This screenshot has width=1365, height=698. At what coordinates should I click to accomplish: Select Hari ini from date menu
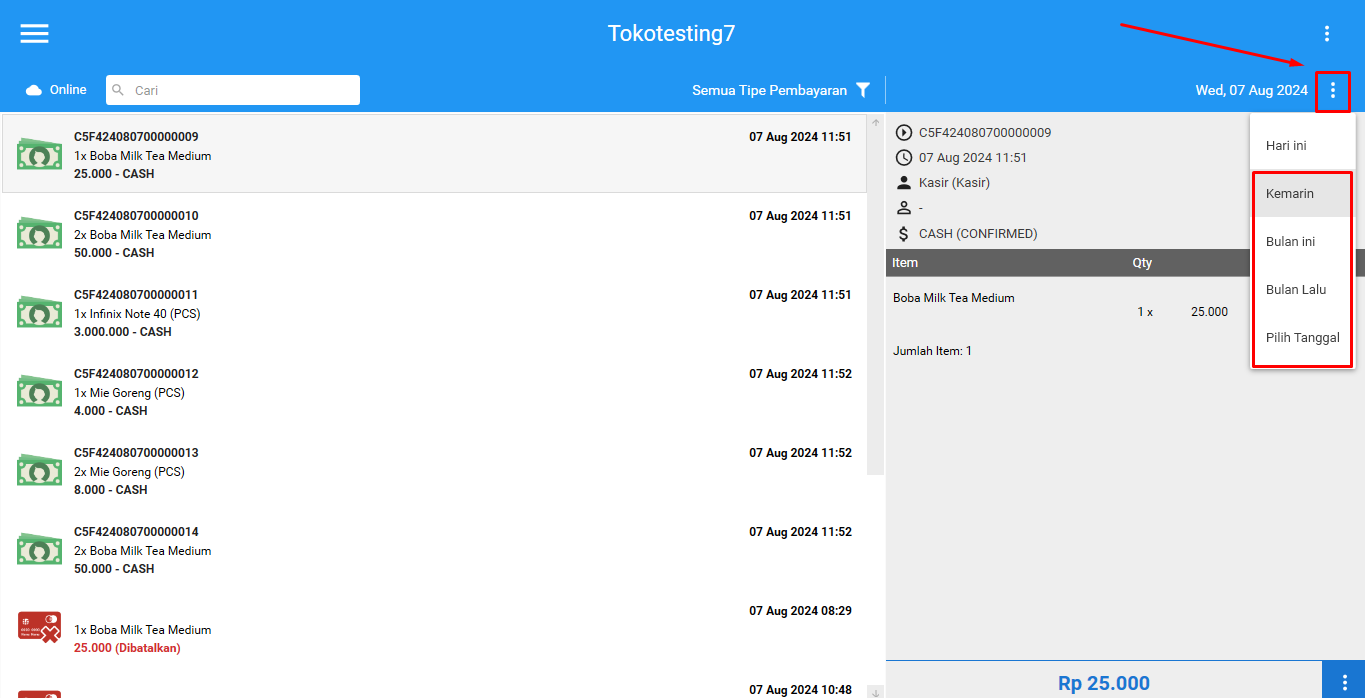pos(1303,146)
